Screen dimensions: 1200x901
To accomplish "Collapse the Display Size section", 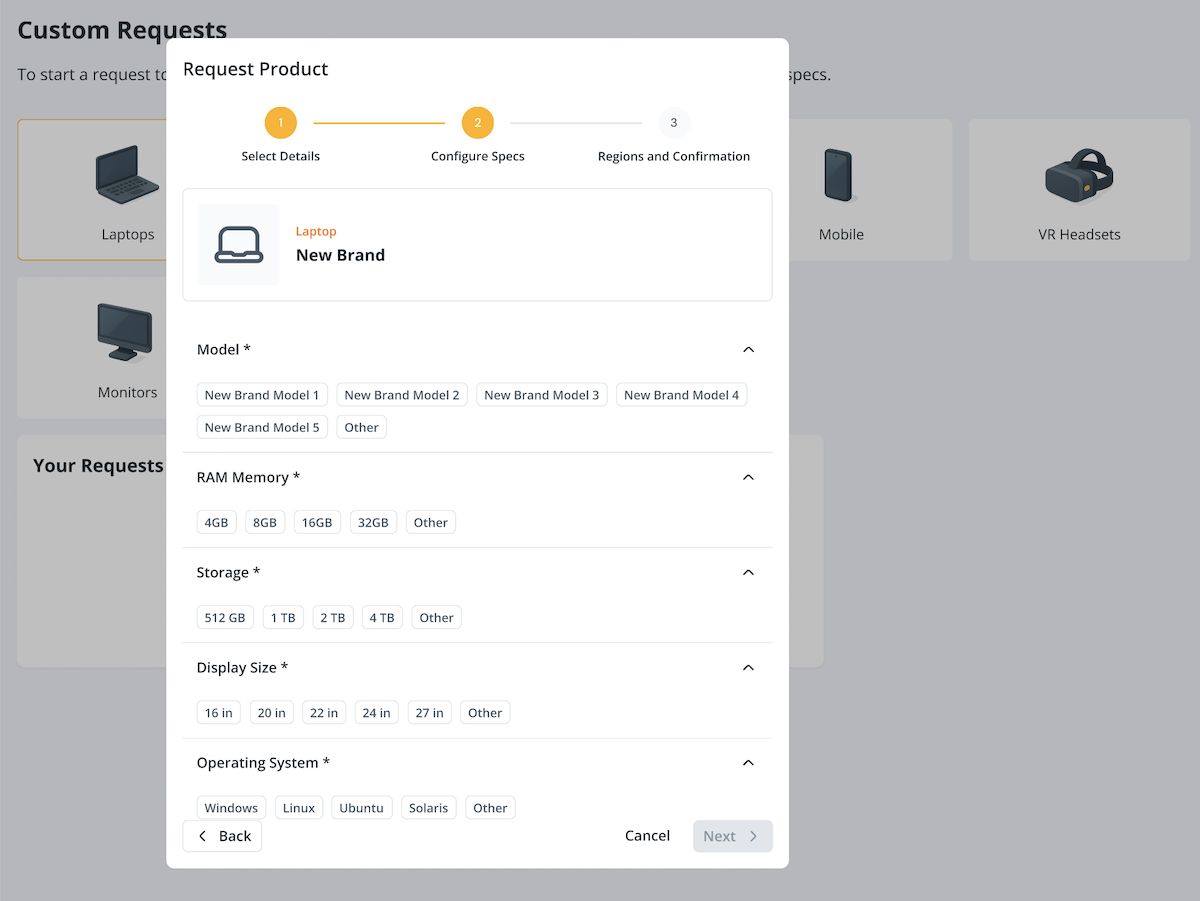I will (x=748, y=668).
